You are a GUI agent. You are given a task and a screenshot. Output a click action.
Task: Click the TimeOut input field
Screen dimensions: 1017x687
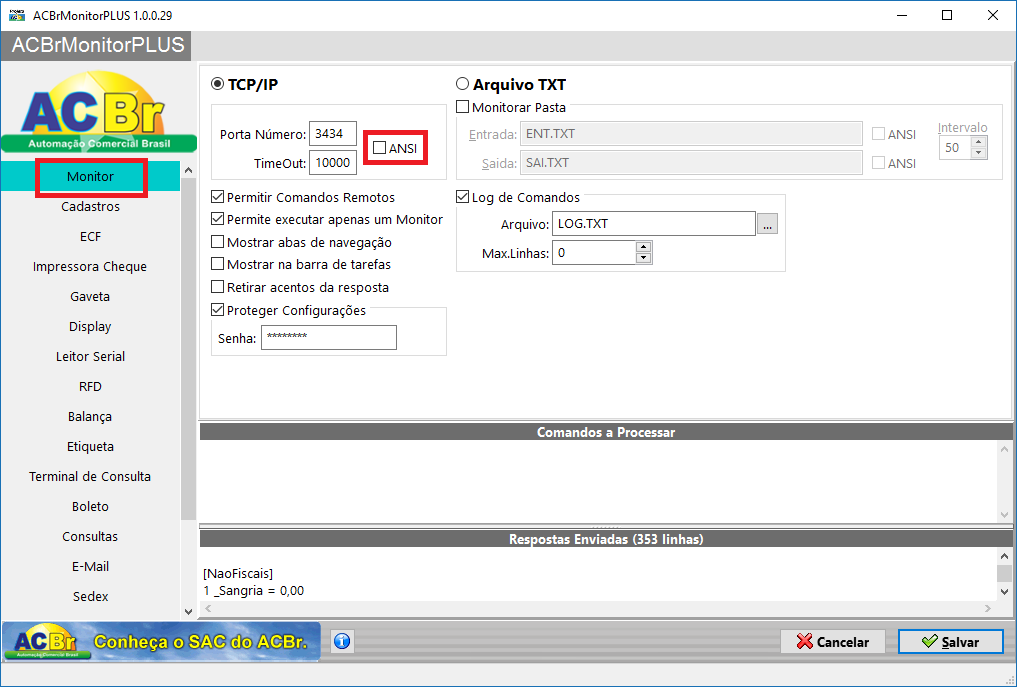click(333, 163)
